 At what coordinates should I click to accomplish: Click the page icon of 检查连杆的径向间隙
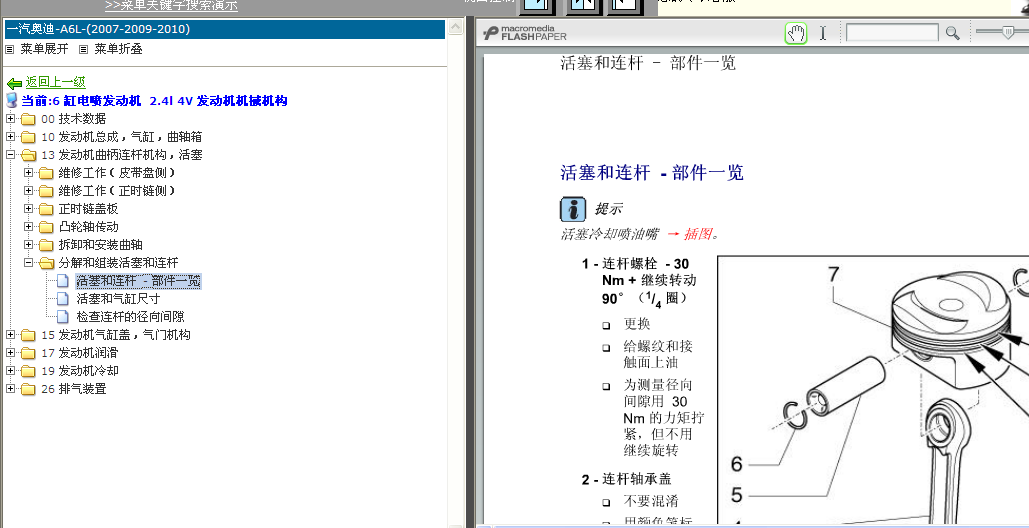pyautogui.click(x=63, y=317)
